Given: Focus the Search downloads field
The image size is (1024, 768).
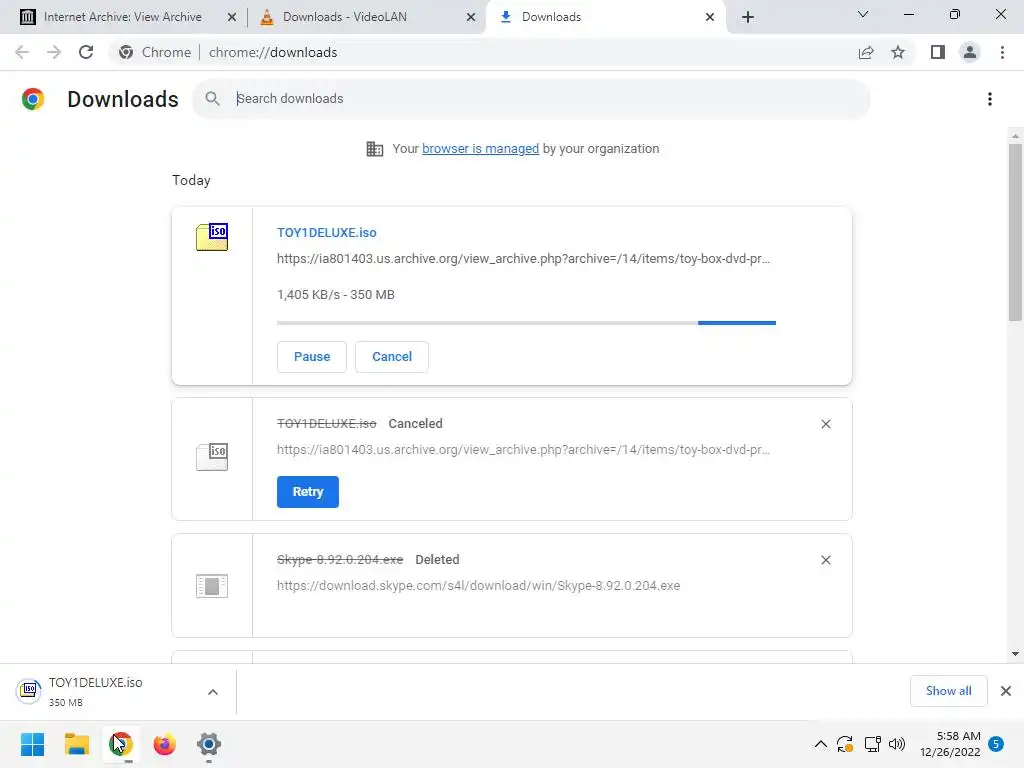Looking at the screenshot, I should 531,99.
